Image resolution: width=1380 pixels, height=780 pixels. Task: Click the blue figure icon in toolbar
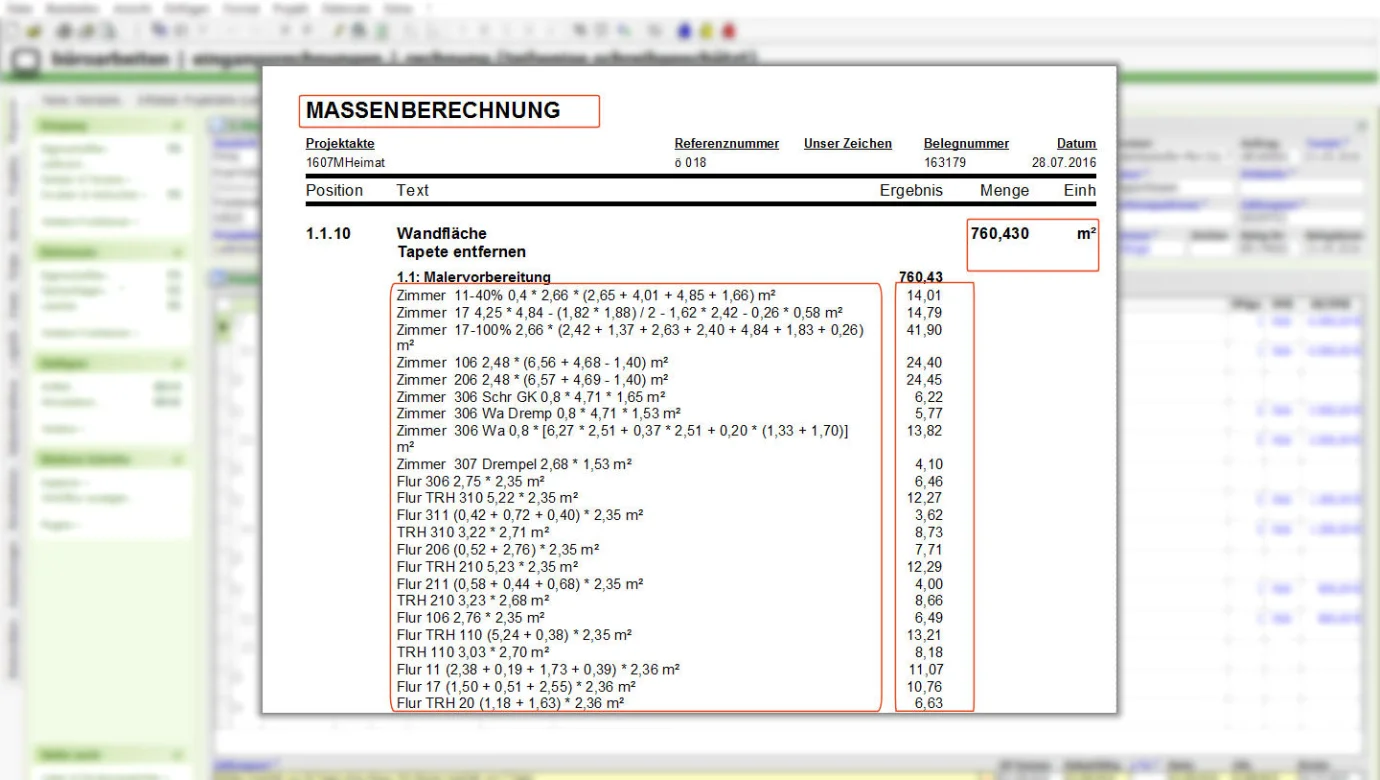pyautogui.click(x=684, y=32)
